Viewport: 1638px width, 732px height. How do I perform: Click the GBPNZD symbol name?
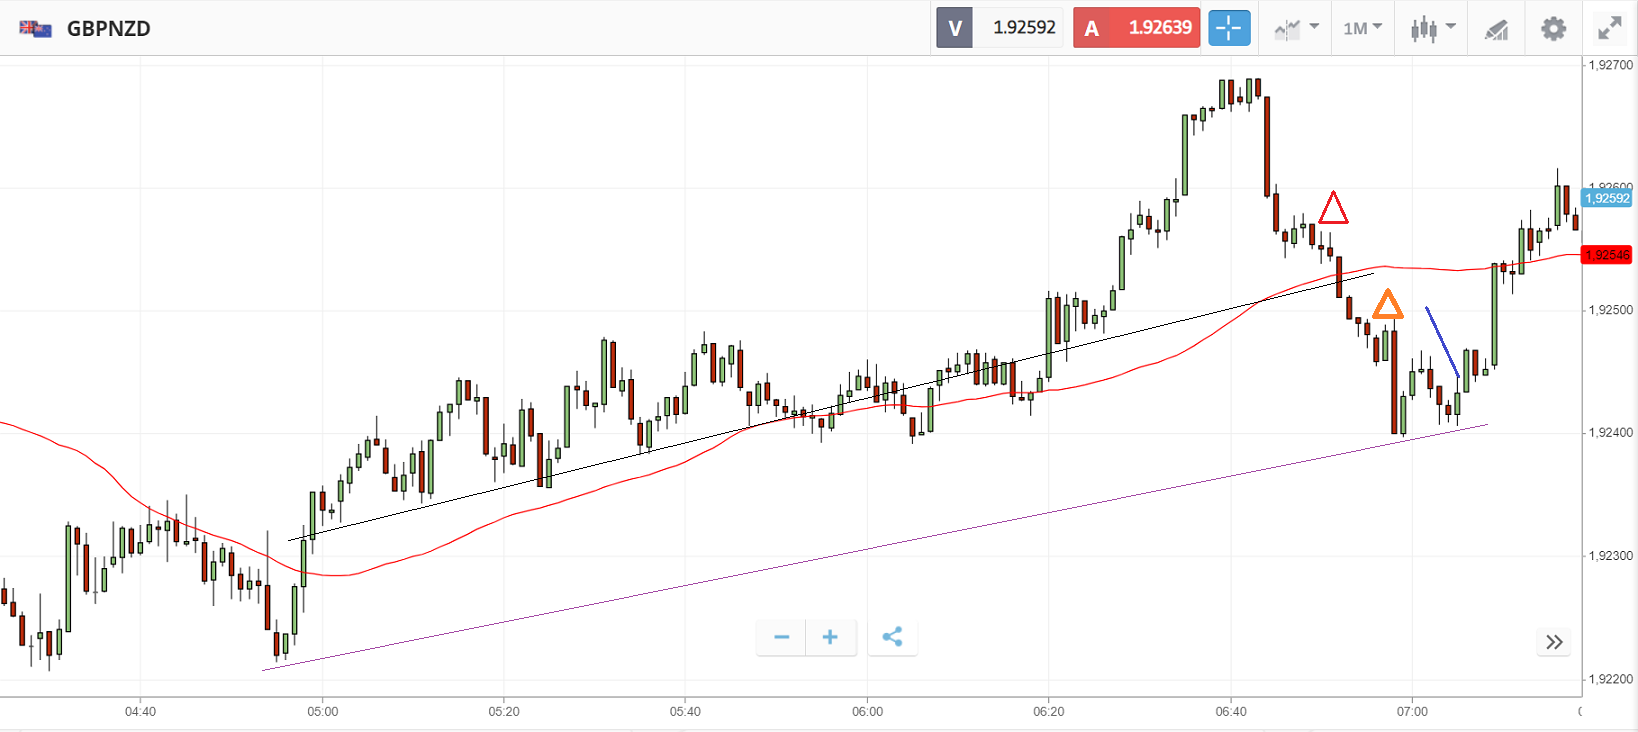click(x=109, y=28)
